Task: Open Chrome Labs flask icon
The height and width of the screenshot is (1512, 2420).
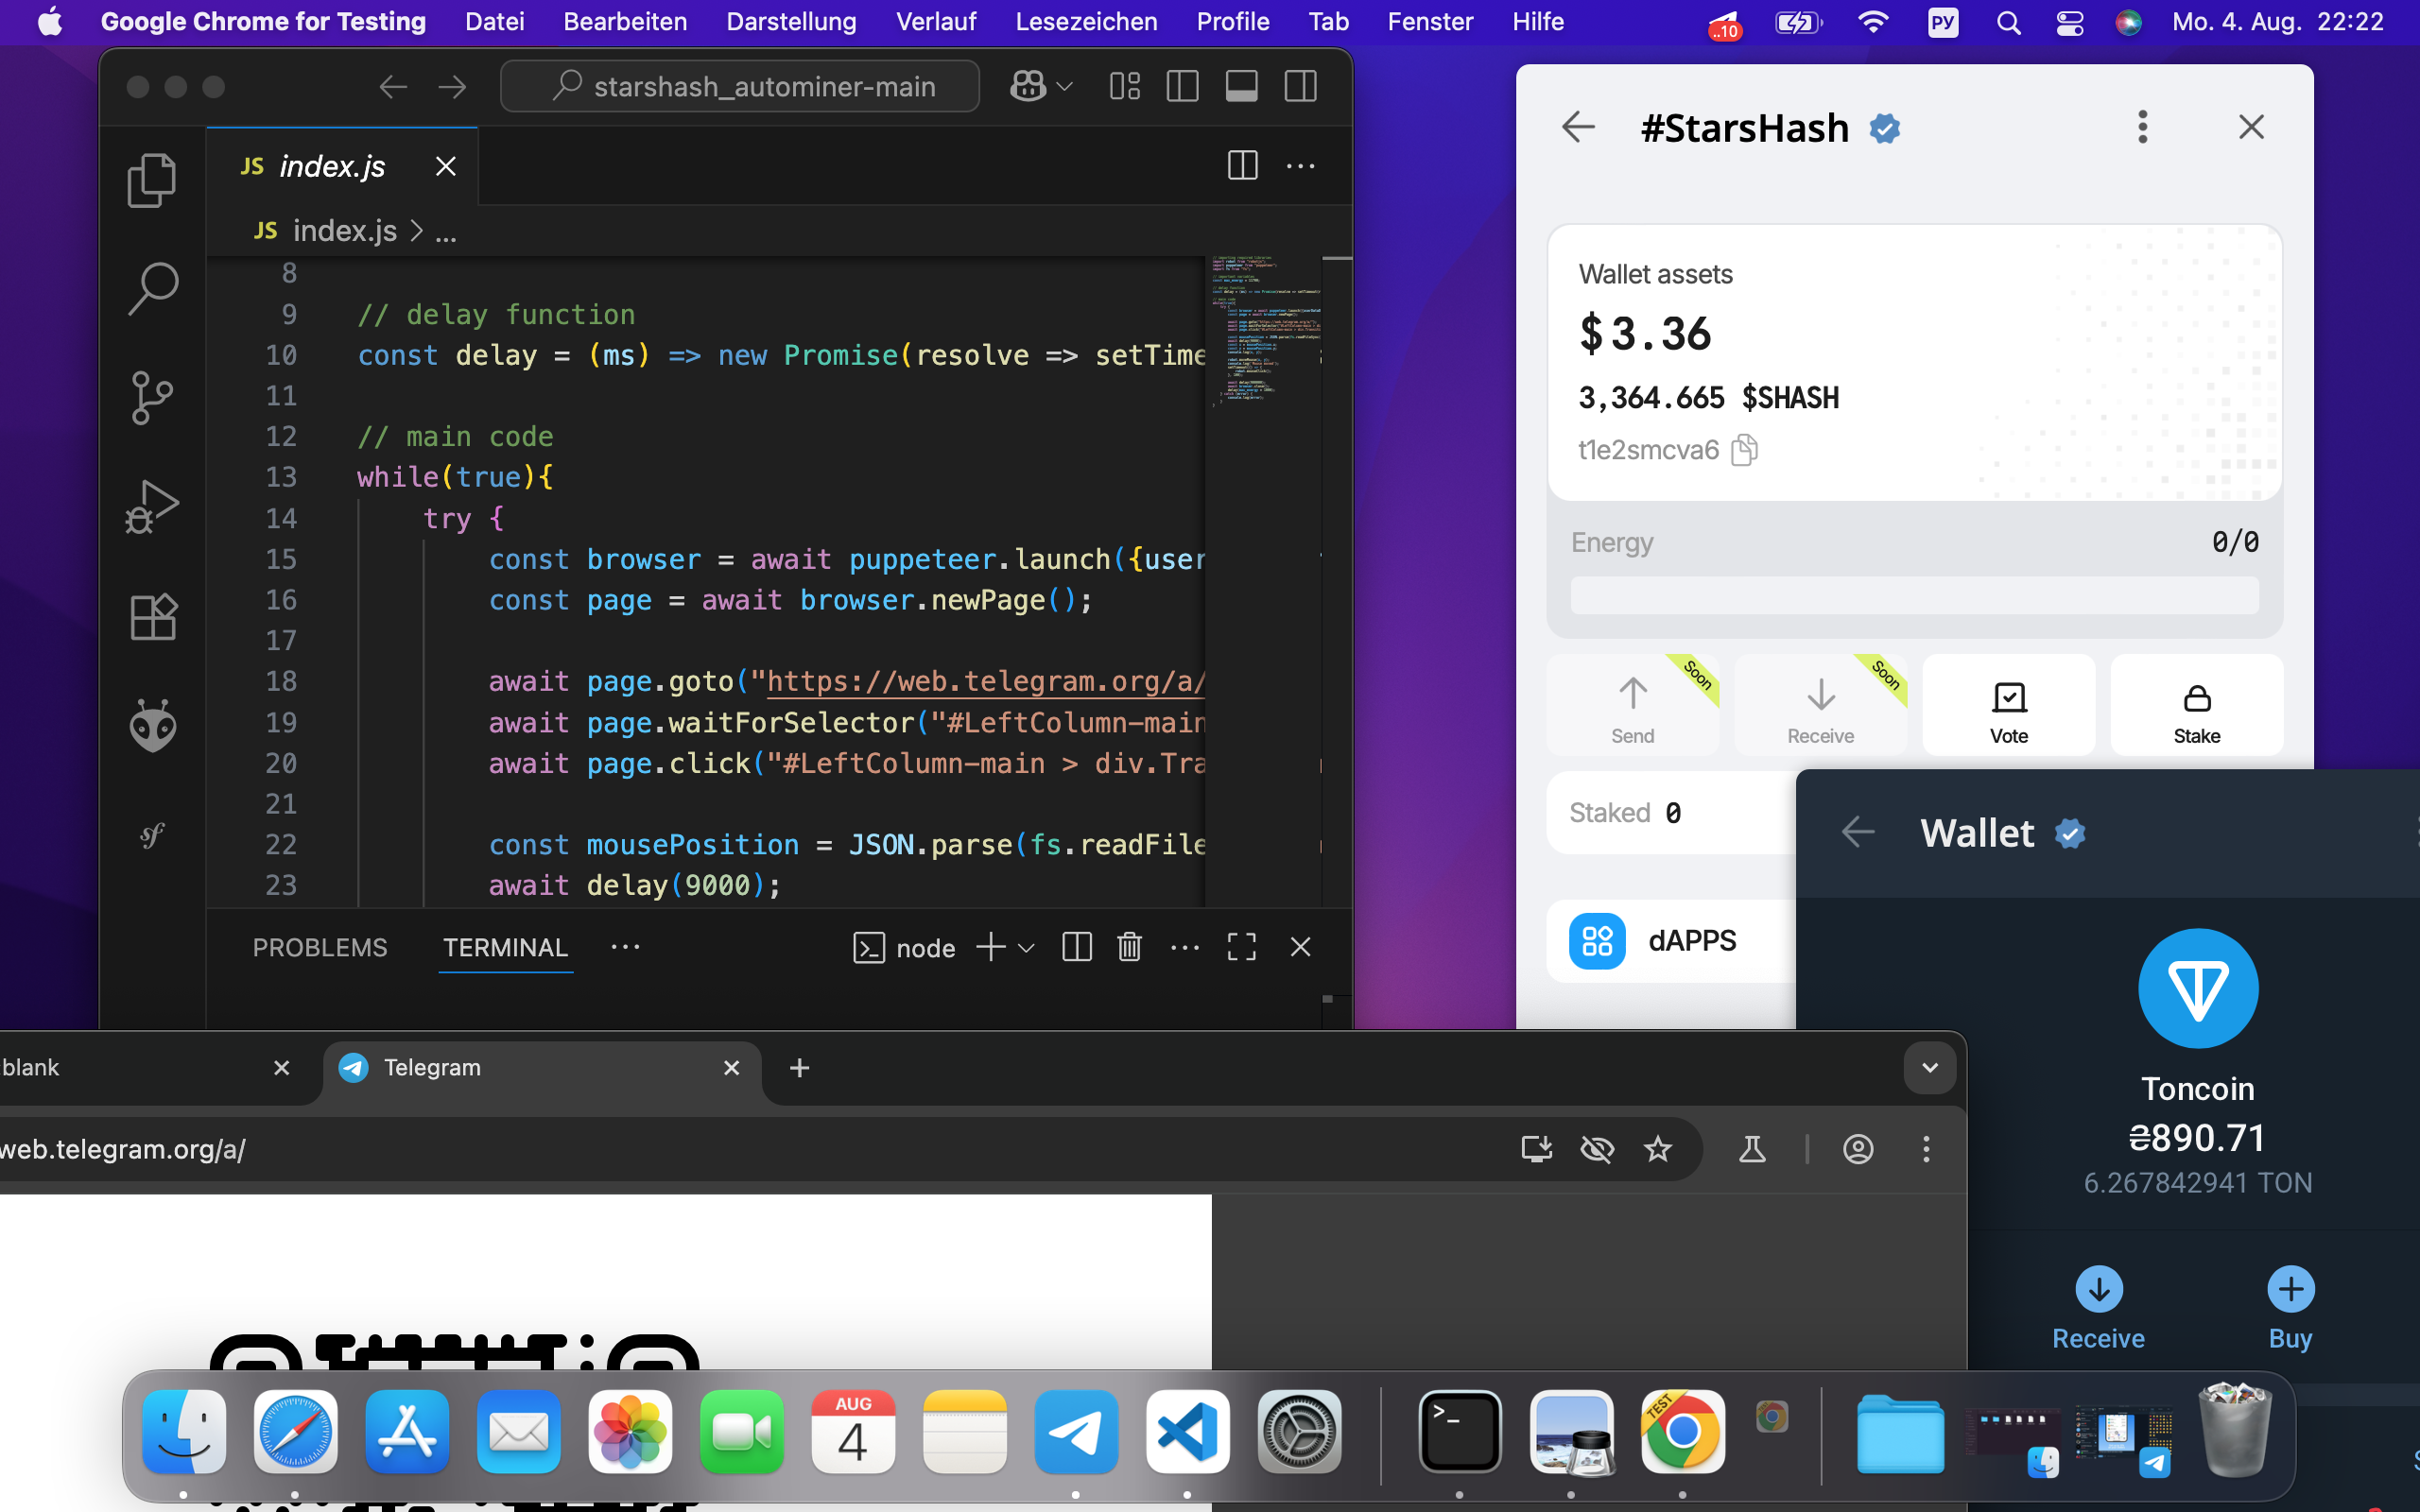Action: [x=1752, y=1149]
